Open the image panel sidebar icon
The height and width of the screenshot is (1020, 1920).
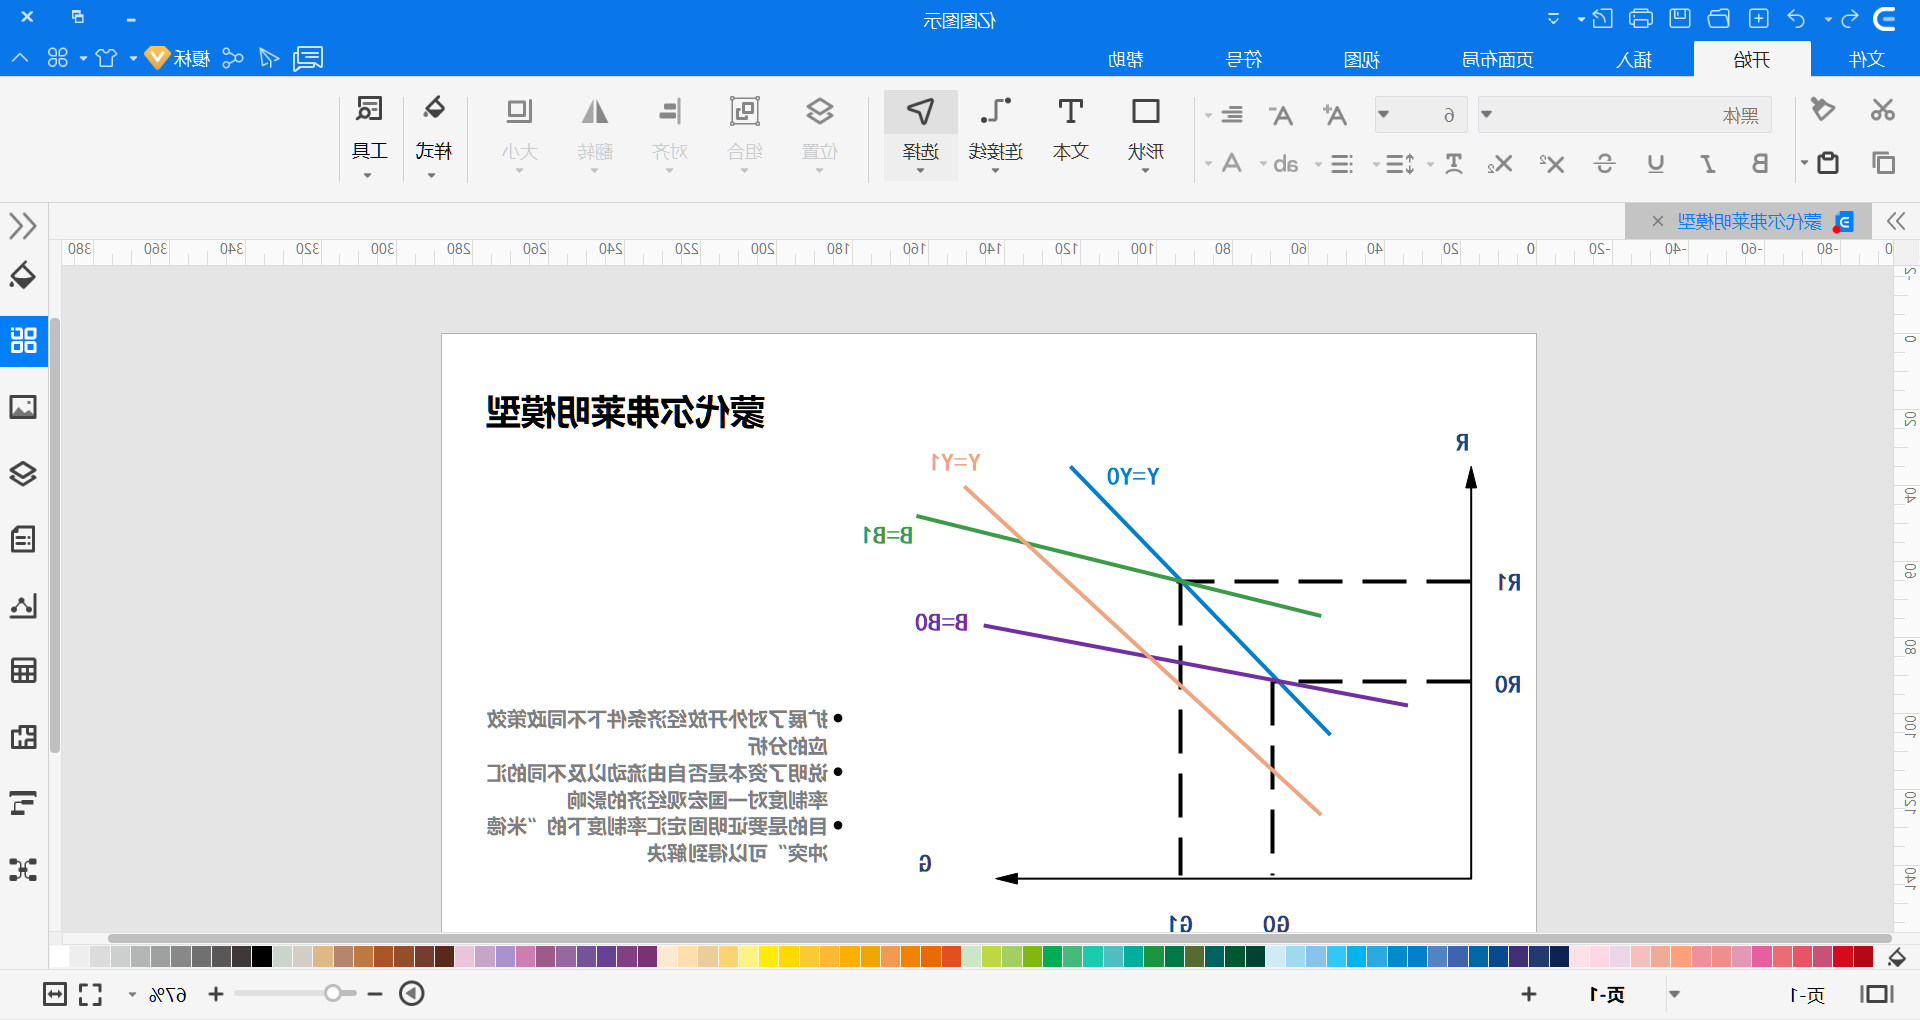23,407
